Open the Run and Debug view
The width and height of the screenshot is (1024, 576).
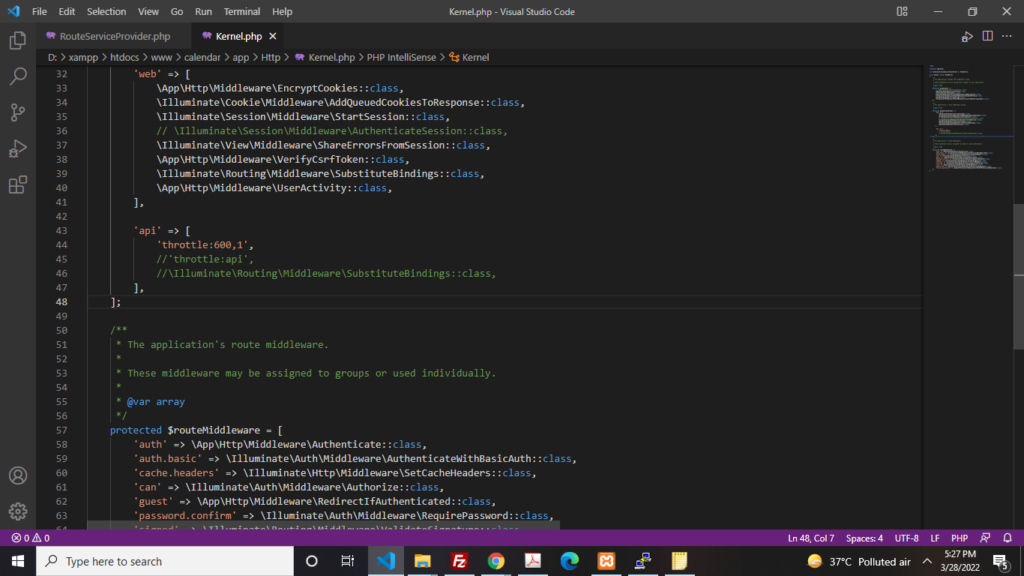click(17, 148)
